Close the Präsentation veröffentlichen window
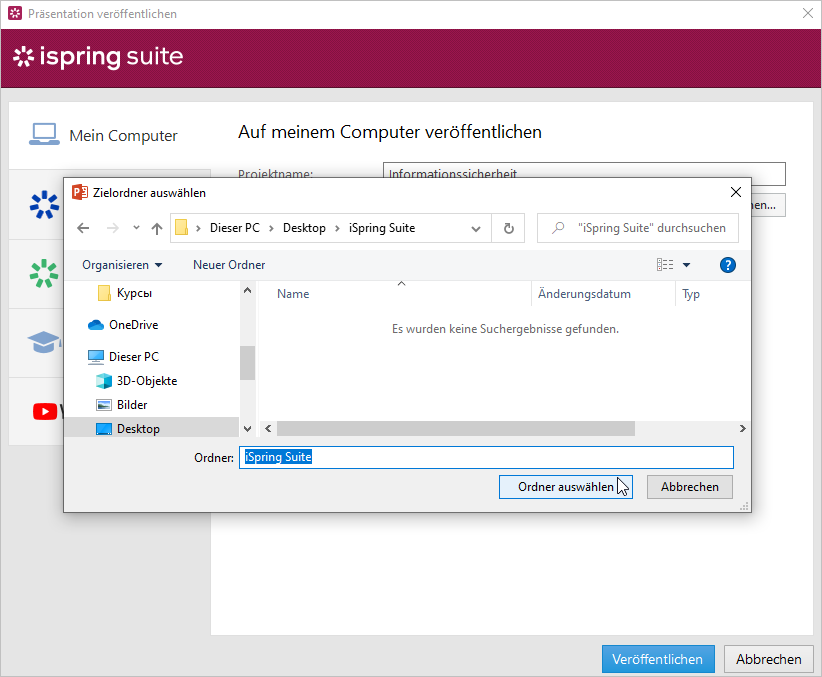This screenshot has height=677, width=822. pos(808,14)
